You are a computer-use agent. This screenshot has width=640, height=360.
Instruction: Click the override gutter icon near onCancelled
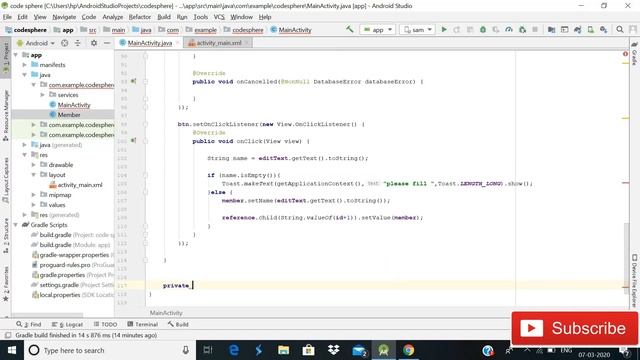click(133, 81)
